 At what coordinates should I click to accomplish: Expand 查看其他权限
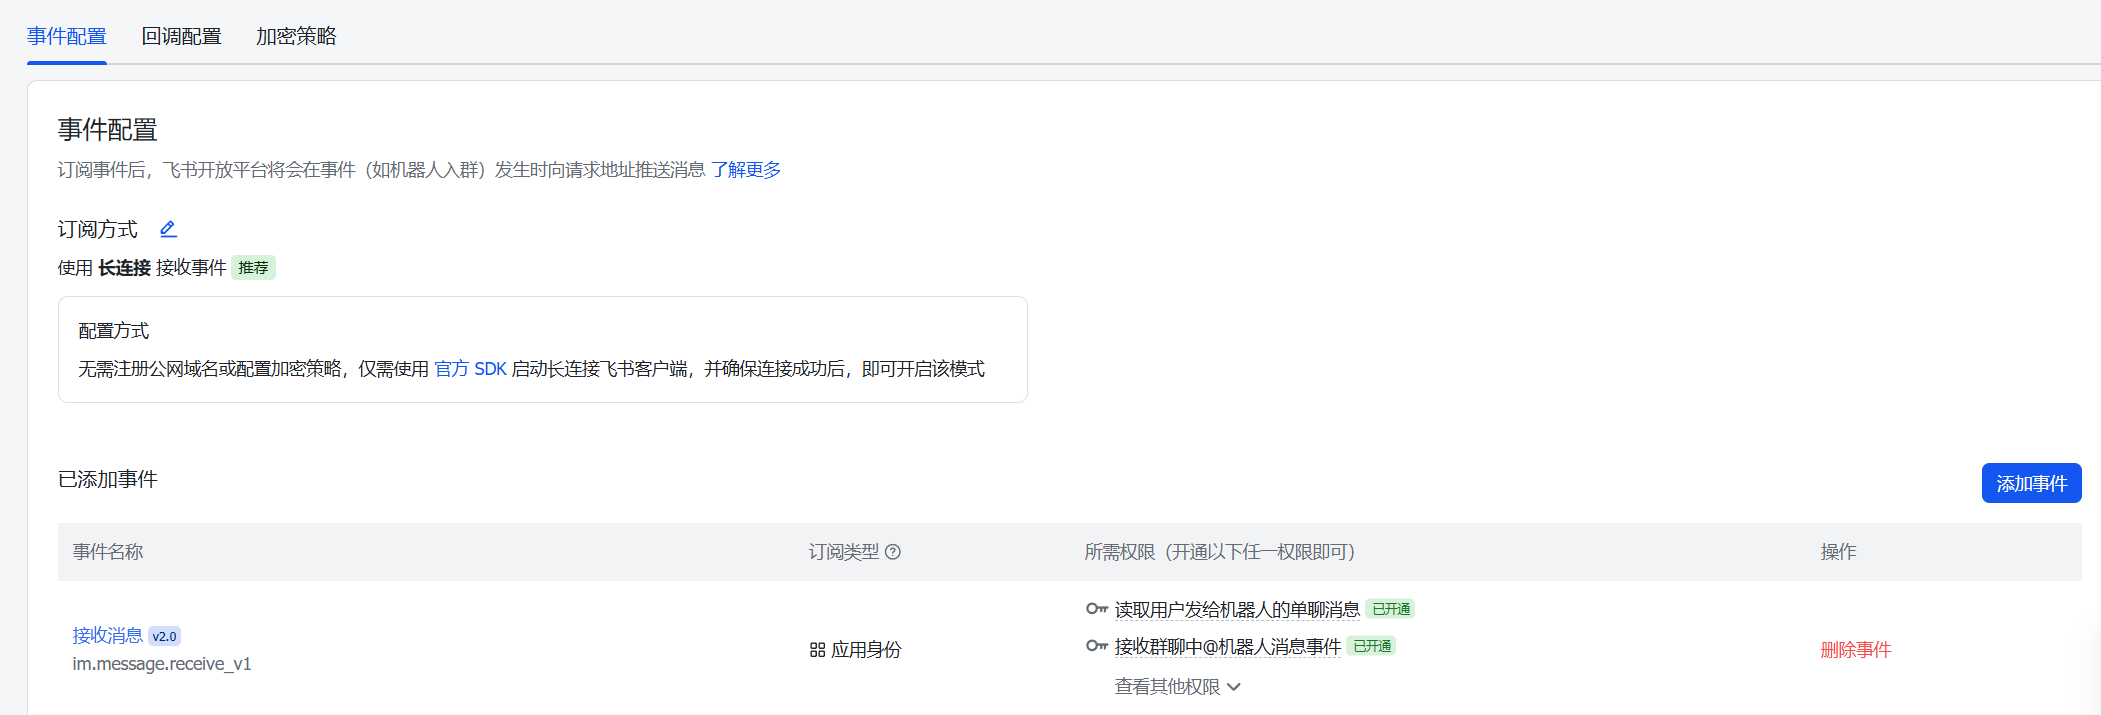[1177, 687]
